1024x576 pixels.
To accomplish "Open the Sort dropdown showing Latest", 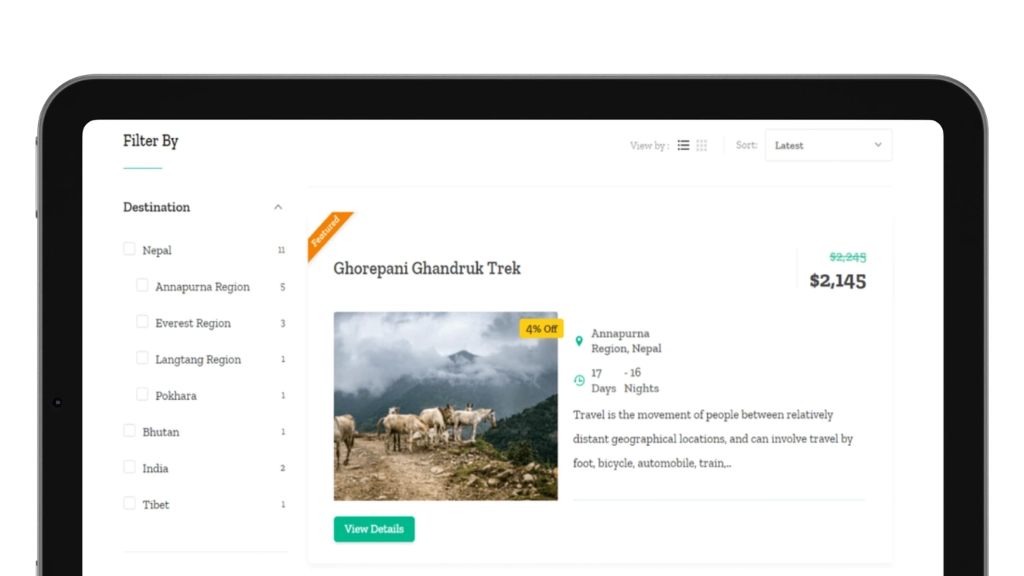I will click(828, 145).
